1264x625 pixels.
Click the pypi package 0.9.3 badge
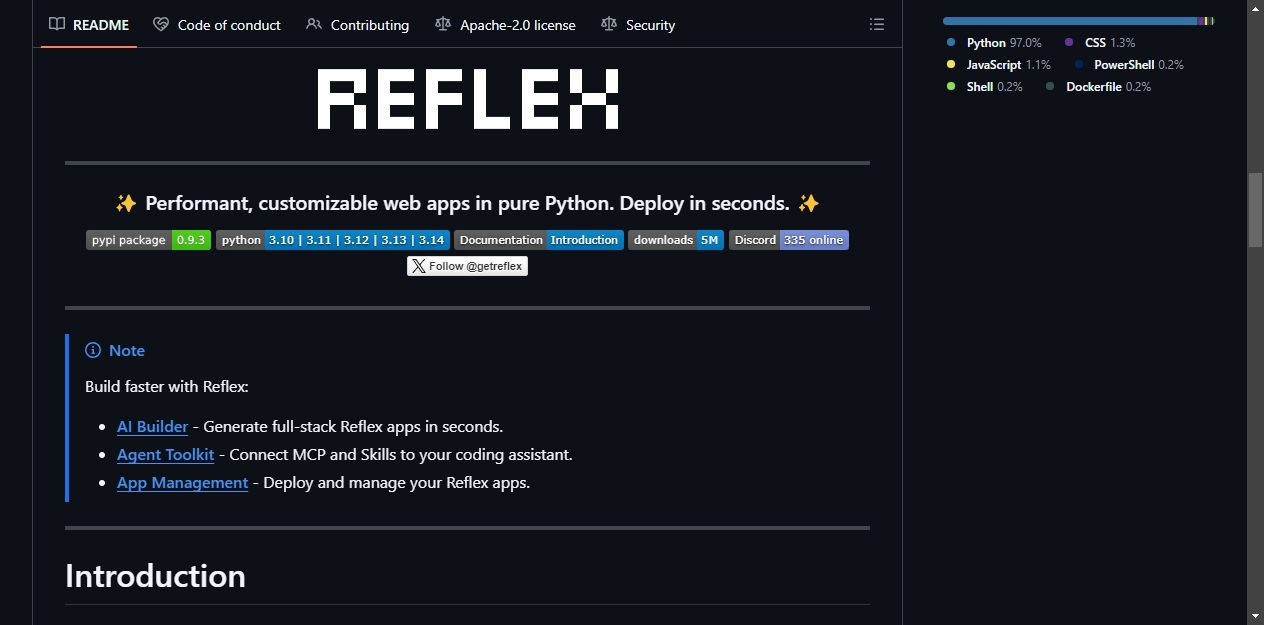tap(148, 240)
